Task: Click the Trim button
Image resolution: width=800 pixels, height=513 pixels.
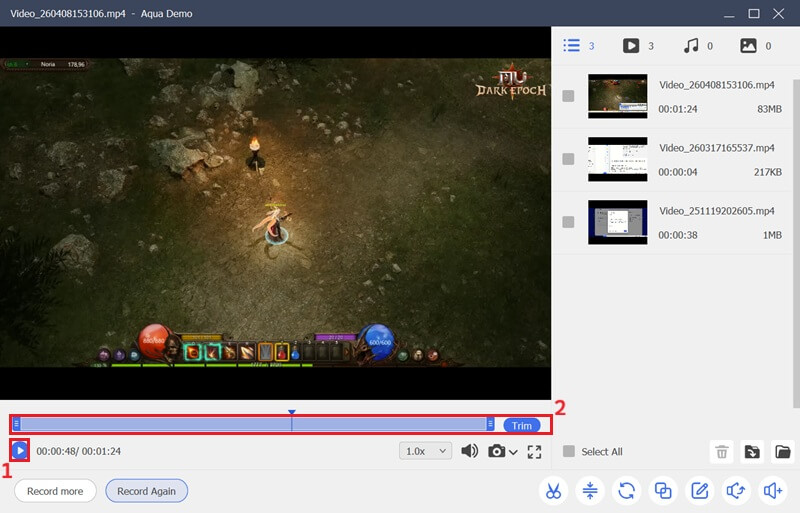Action: coord(521,425)
